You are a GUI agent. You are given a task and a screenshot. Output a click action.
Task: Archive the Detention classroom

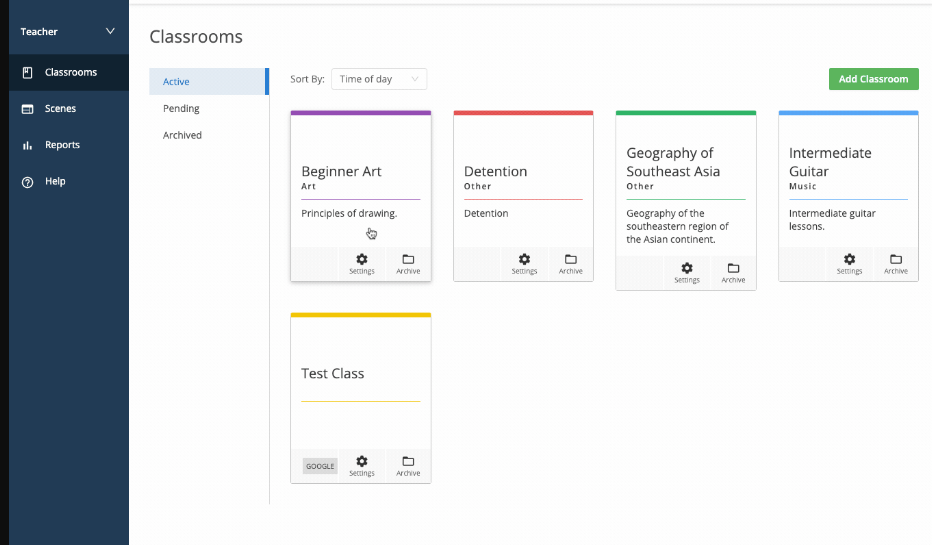tap(571, 263)
